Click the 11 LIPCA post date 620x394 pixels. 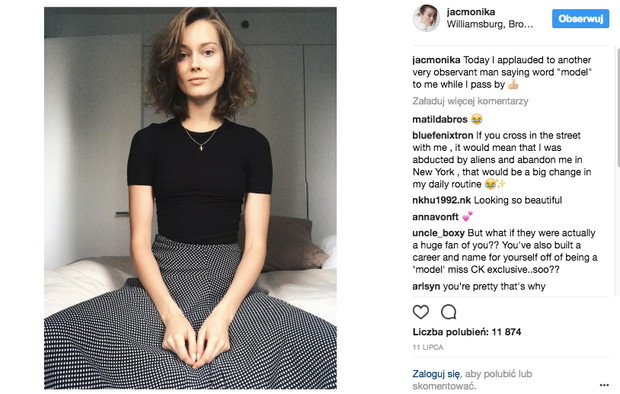pyautogui.click(x=428, y=347)
